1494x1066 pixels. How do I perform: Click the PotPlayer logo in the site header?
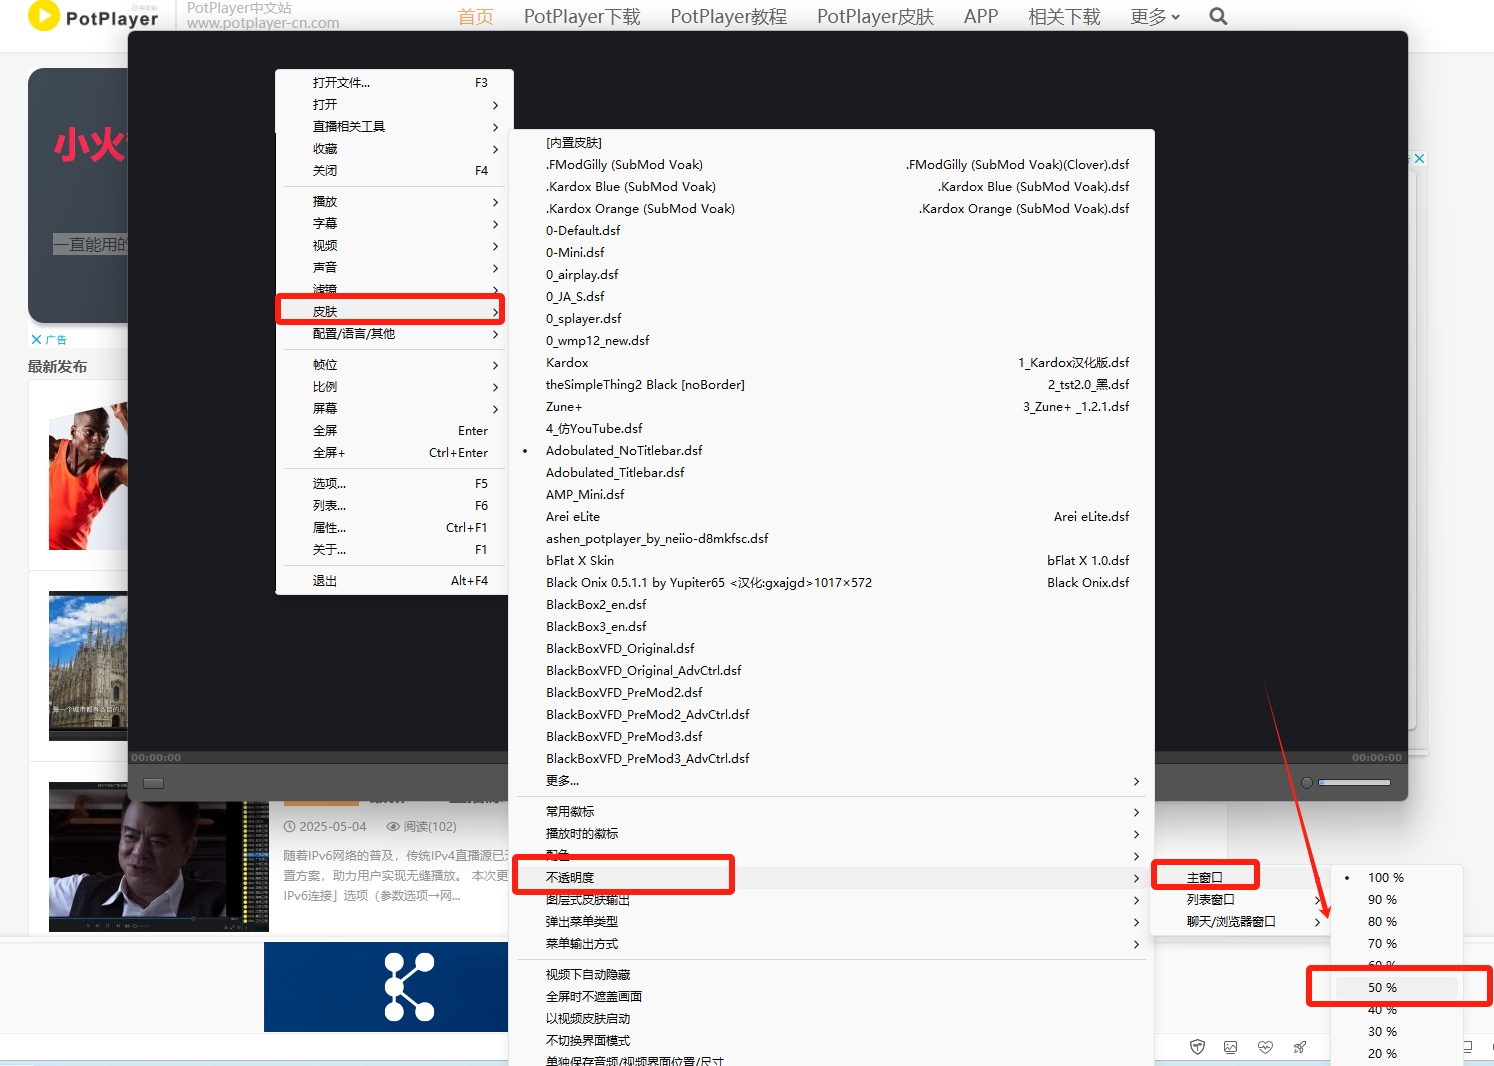point(93,16)
